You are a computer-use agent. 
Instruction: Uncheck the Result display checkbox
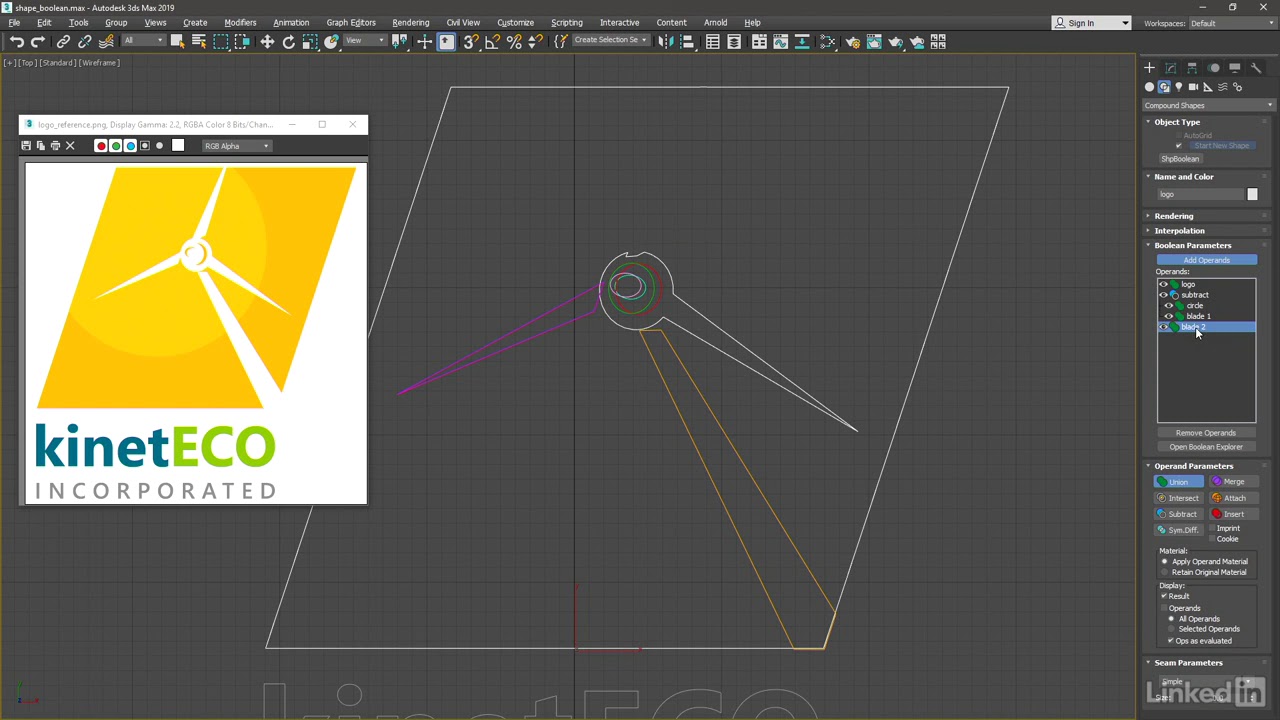point(1164,596)
